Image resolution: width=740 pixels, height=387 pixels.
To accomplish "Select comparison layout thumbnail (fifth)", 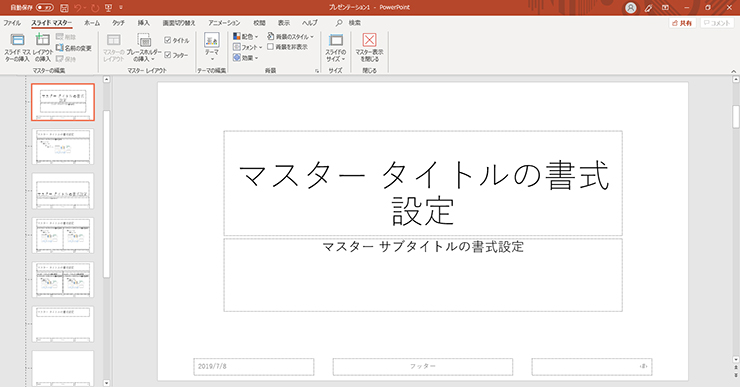I will point(63,279).
